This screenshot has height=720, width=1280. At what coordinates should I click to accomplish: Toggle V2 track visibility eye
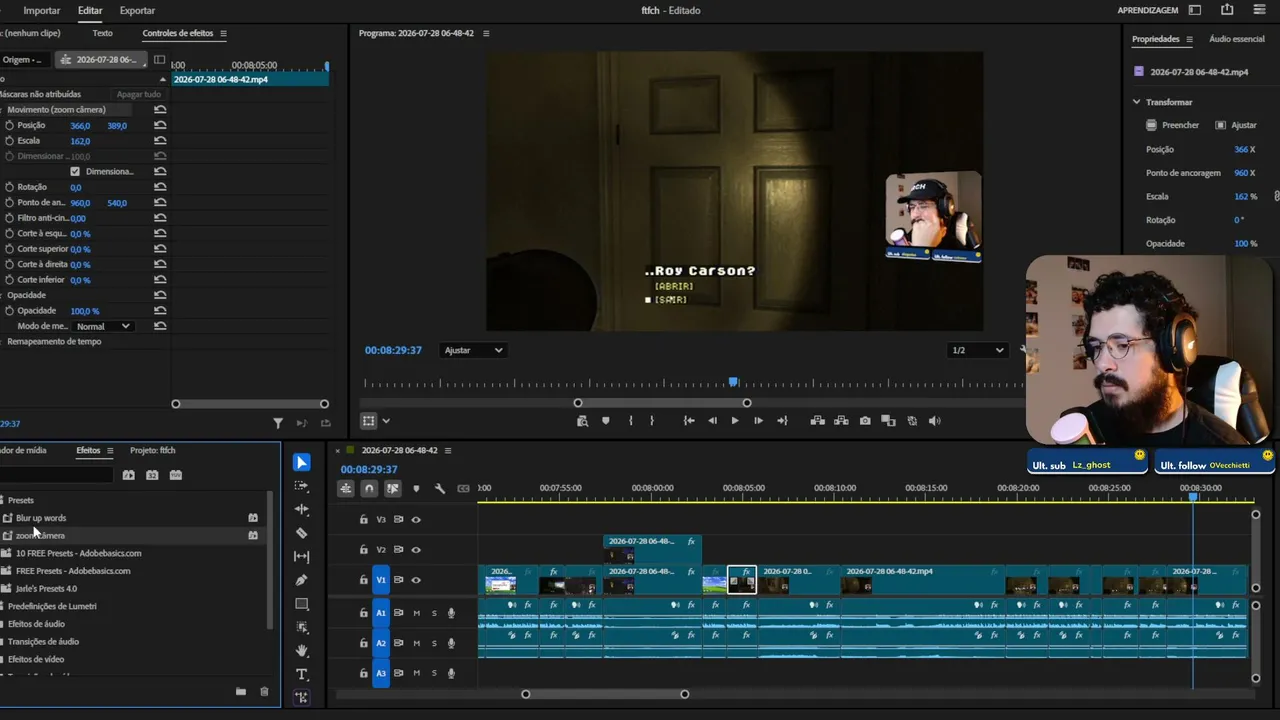tap(416, 550)
